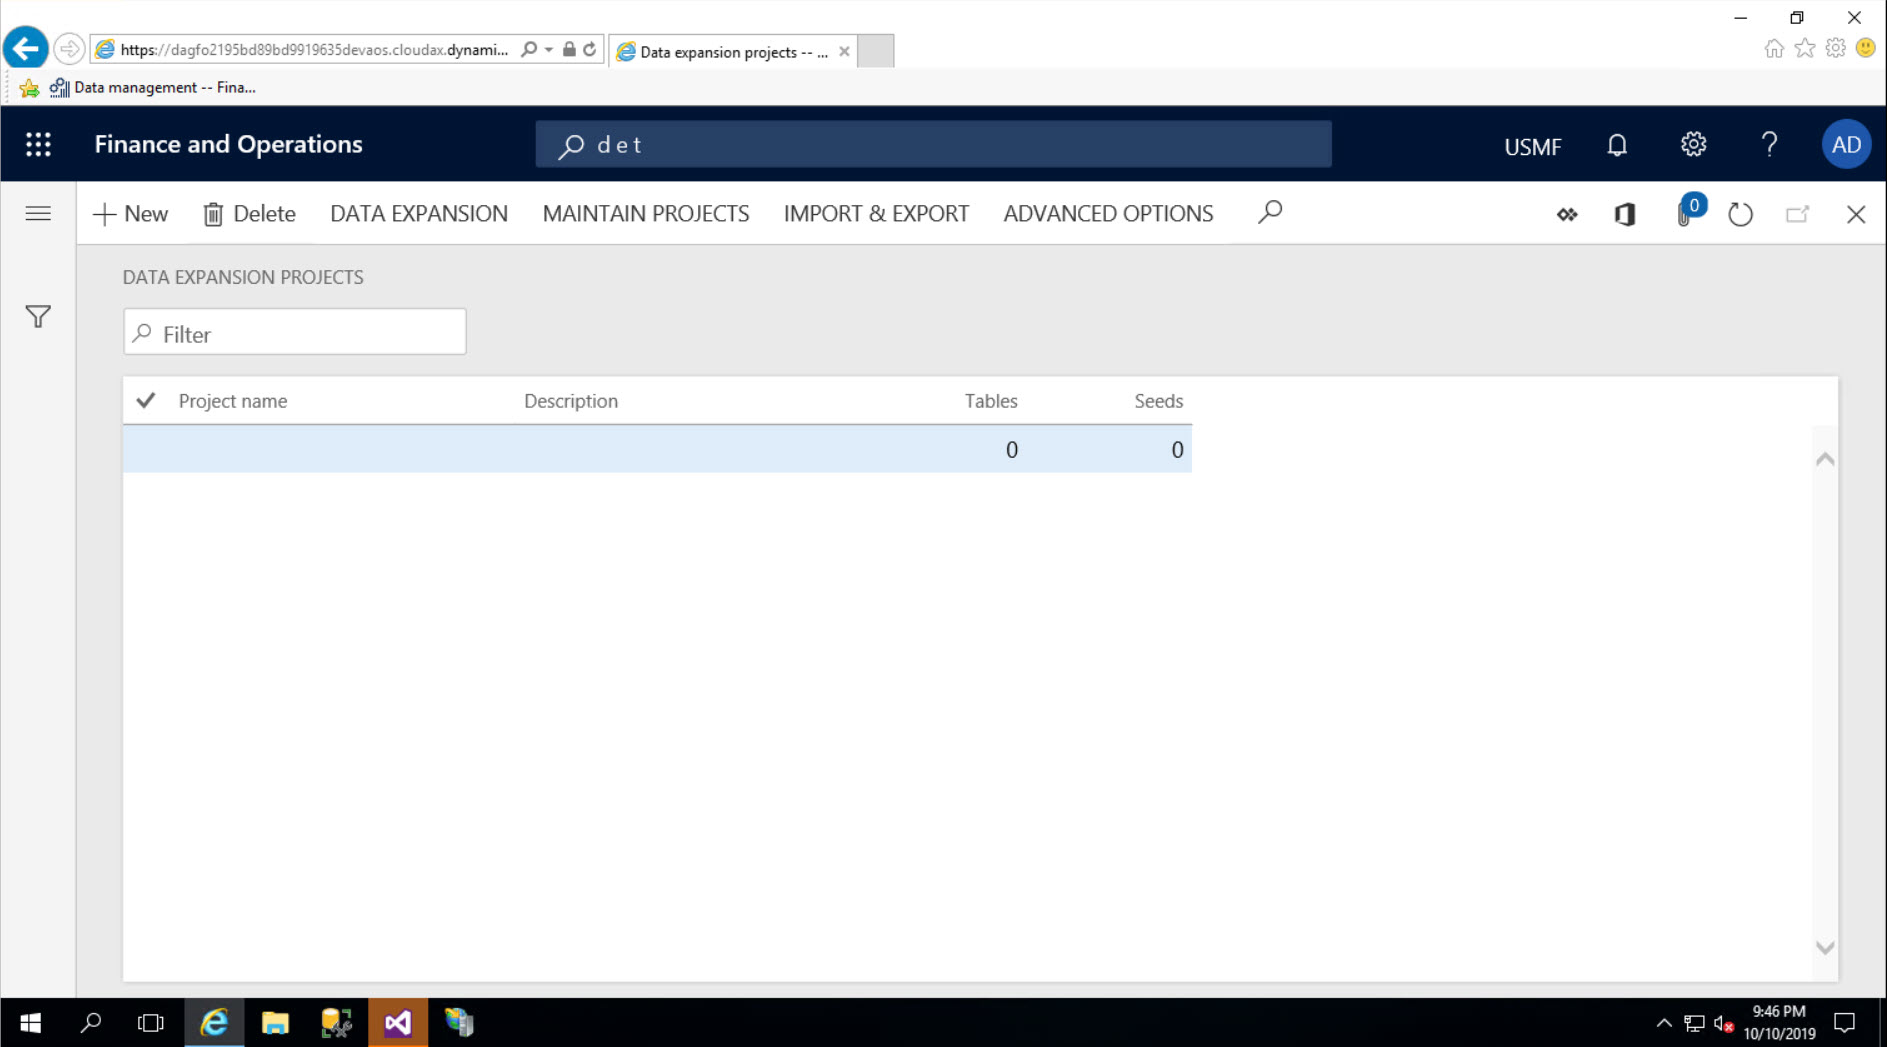Open browser tools gear
Screen dimensions: 1887x1047
[1835, 48]
